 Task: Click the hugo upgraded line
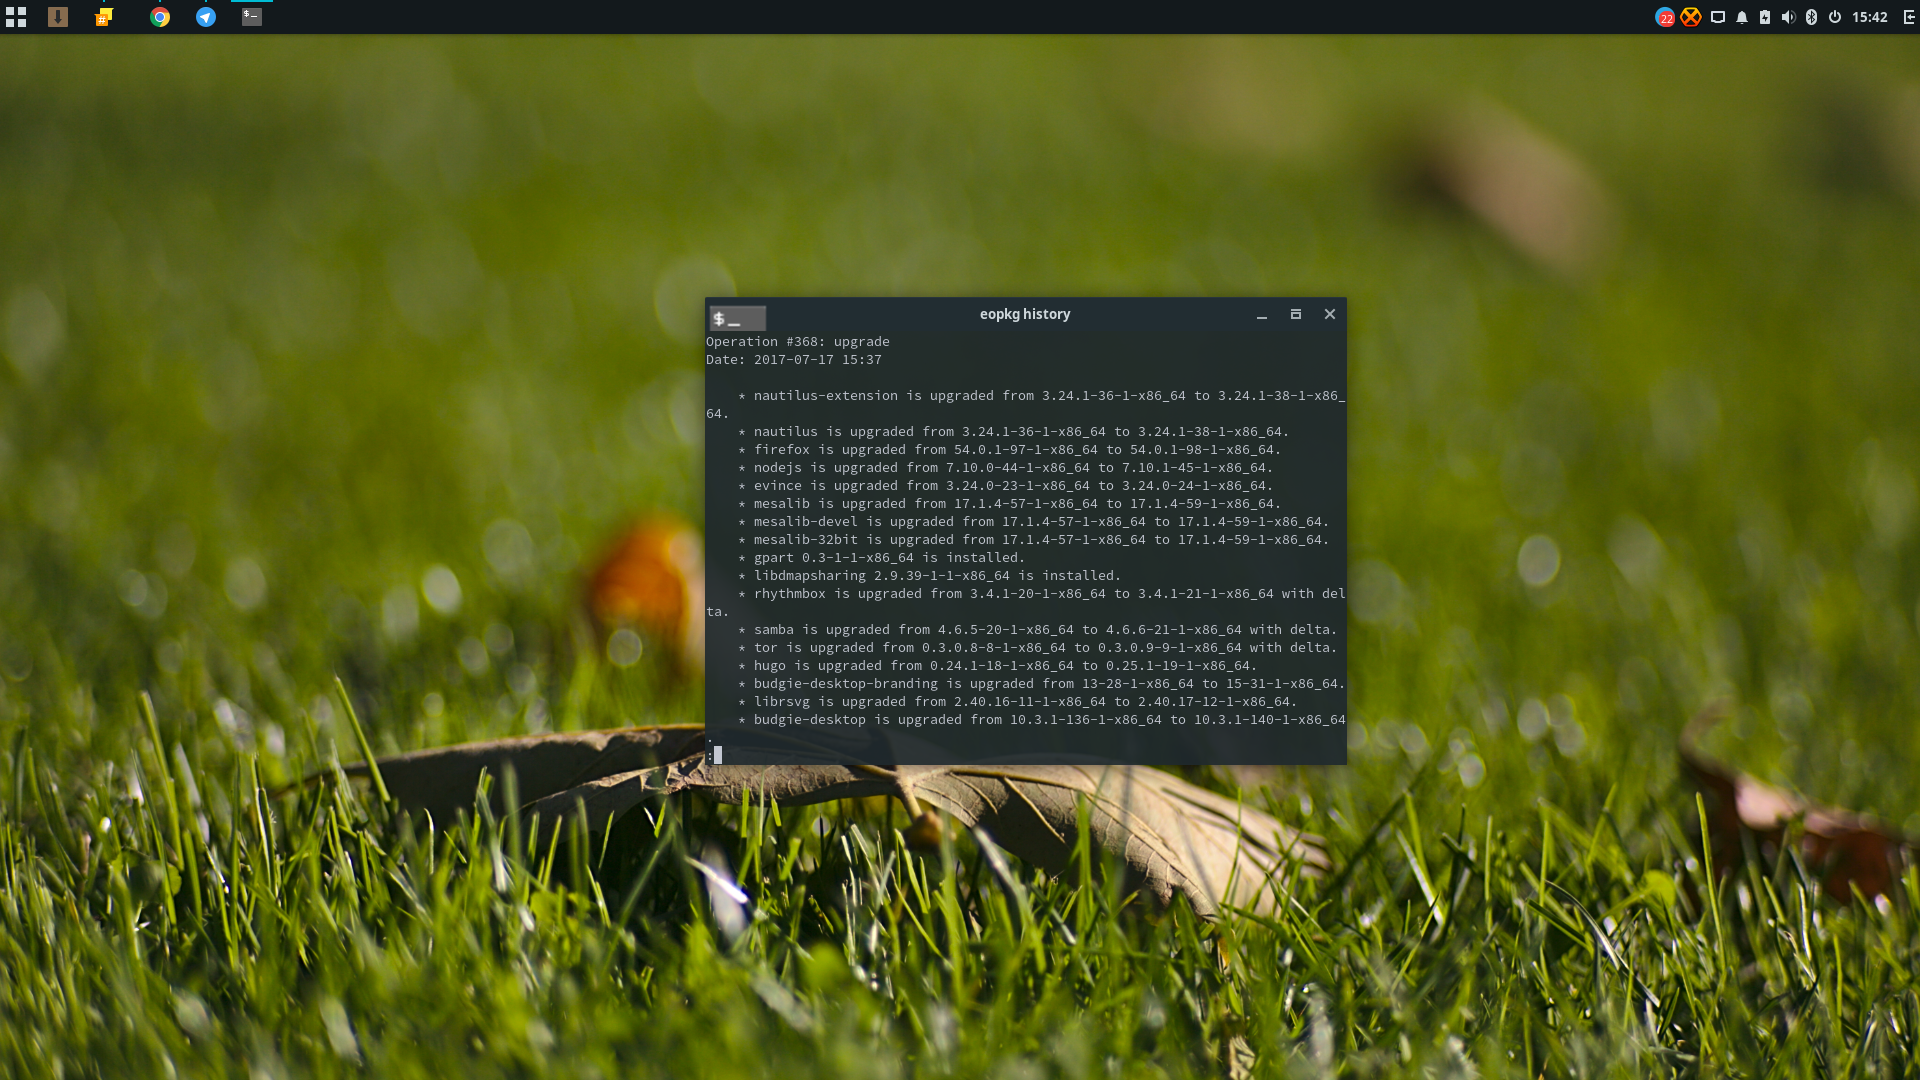pos(998,666)
